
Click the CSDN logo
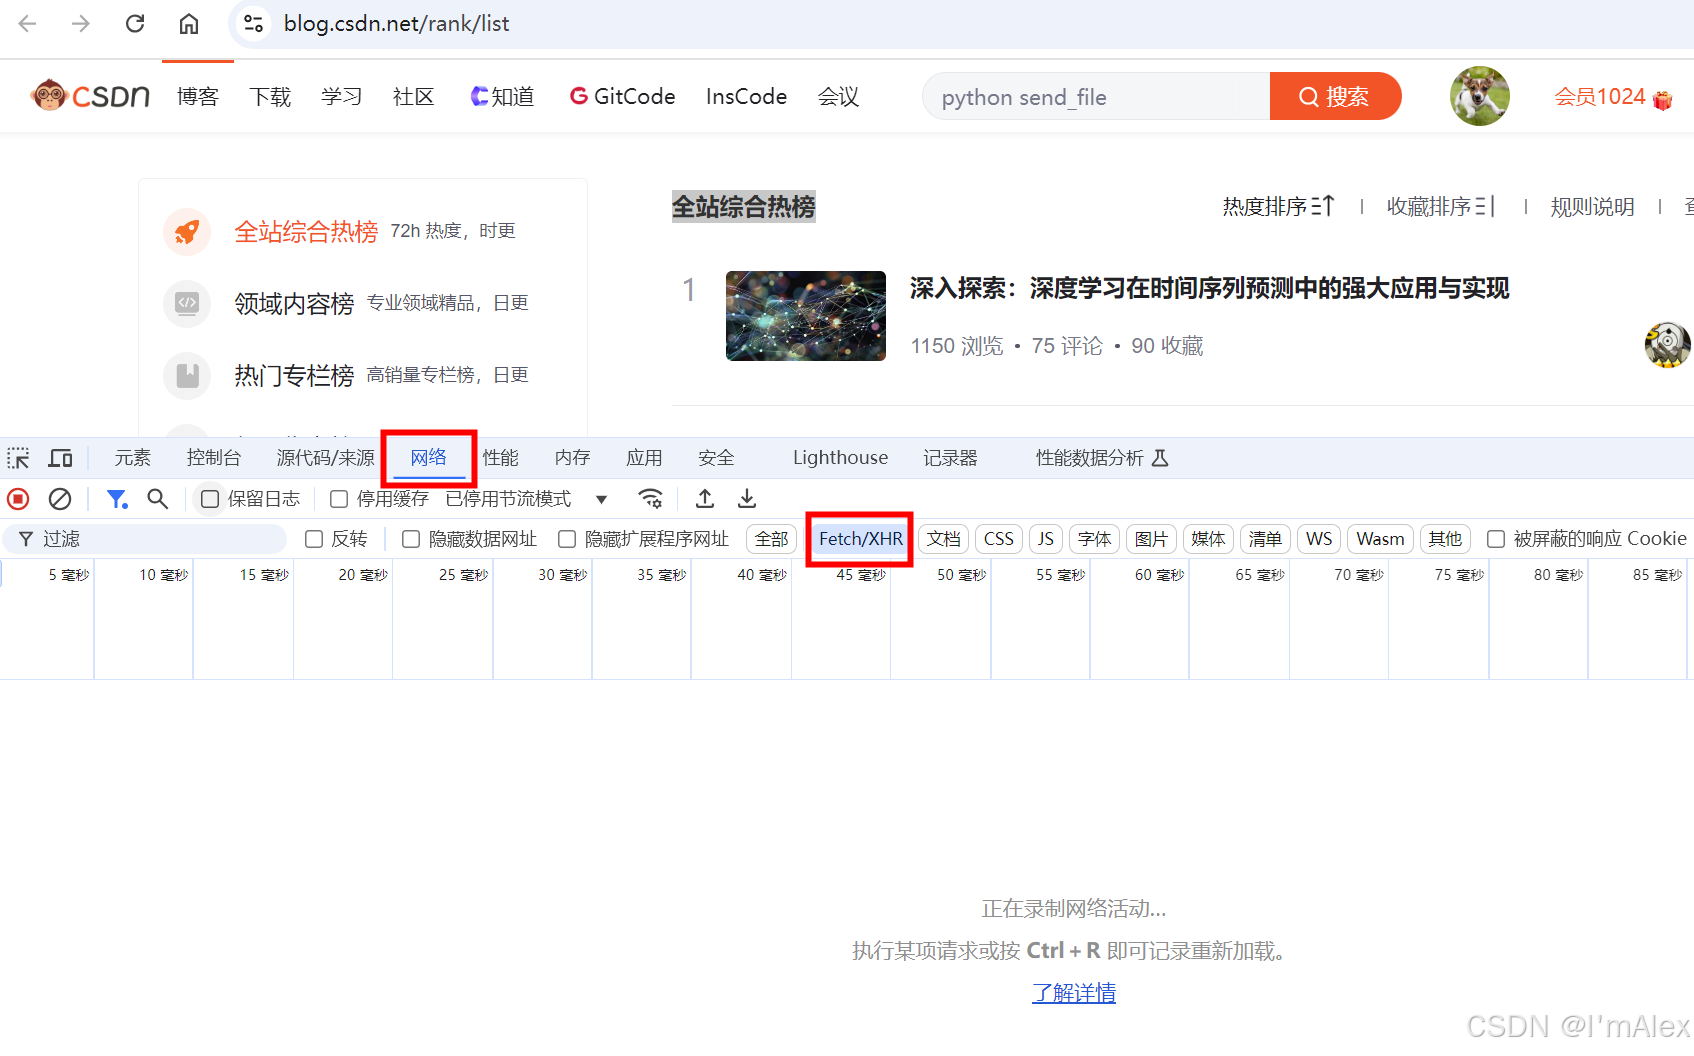90,96
